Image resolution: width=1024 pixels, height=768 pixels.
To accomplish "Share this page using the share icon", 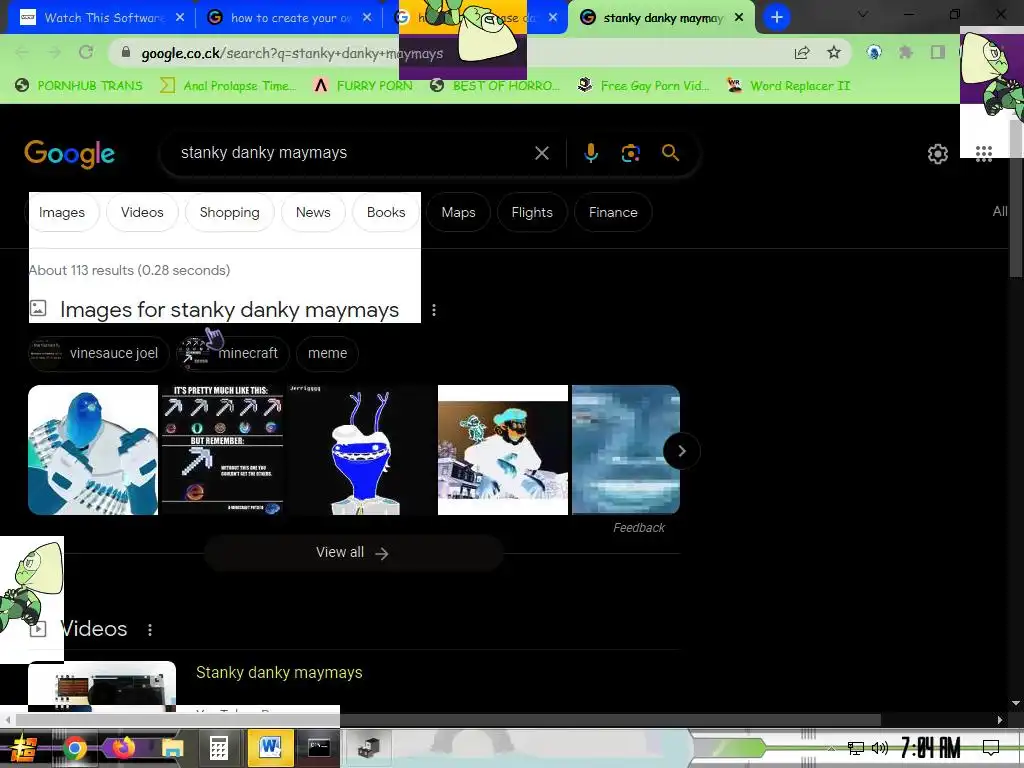I will [802, 53].
